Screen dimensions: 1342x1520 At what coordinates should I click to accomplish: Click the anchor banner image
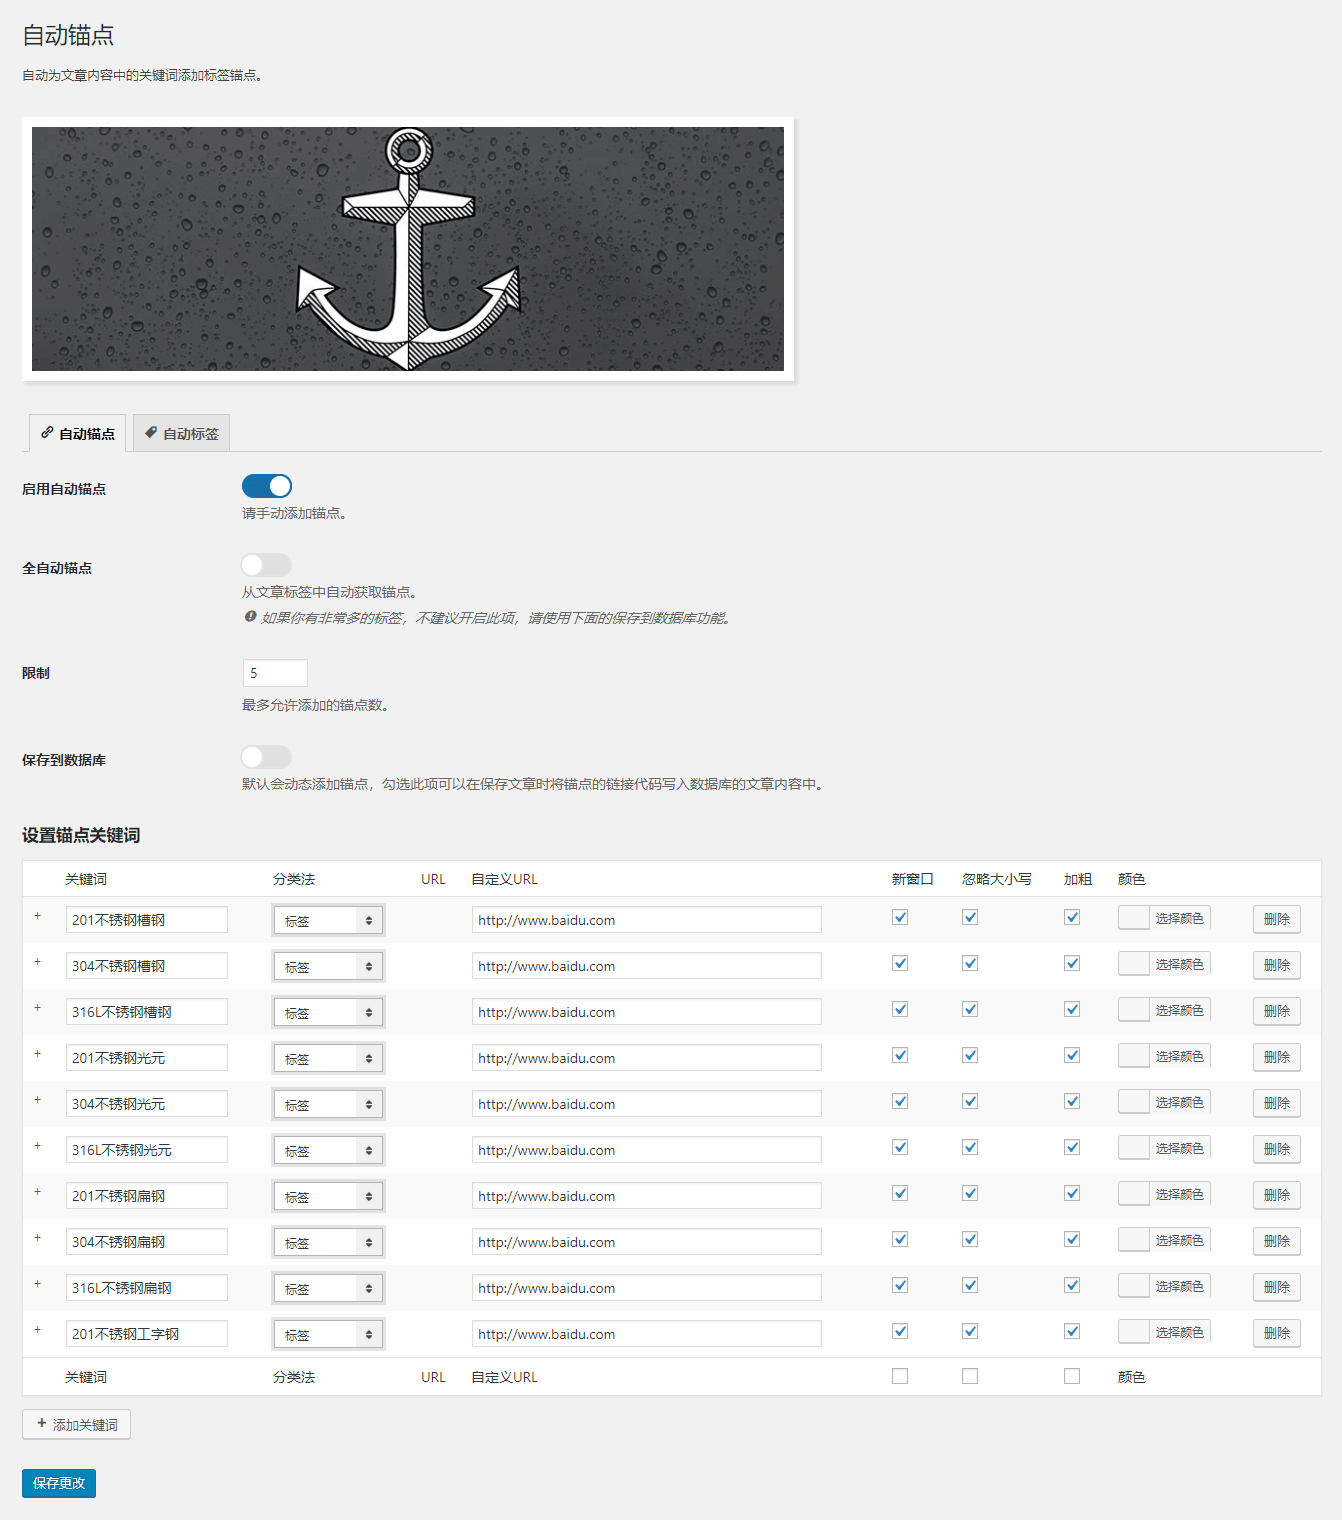[408, 249]
